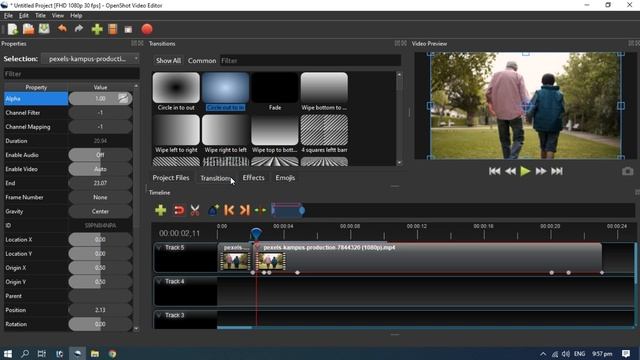Click the Redo arrow icon

79,29
